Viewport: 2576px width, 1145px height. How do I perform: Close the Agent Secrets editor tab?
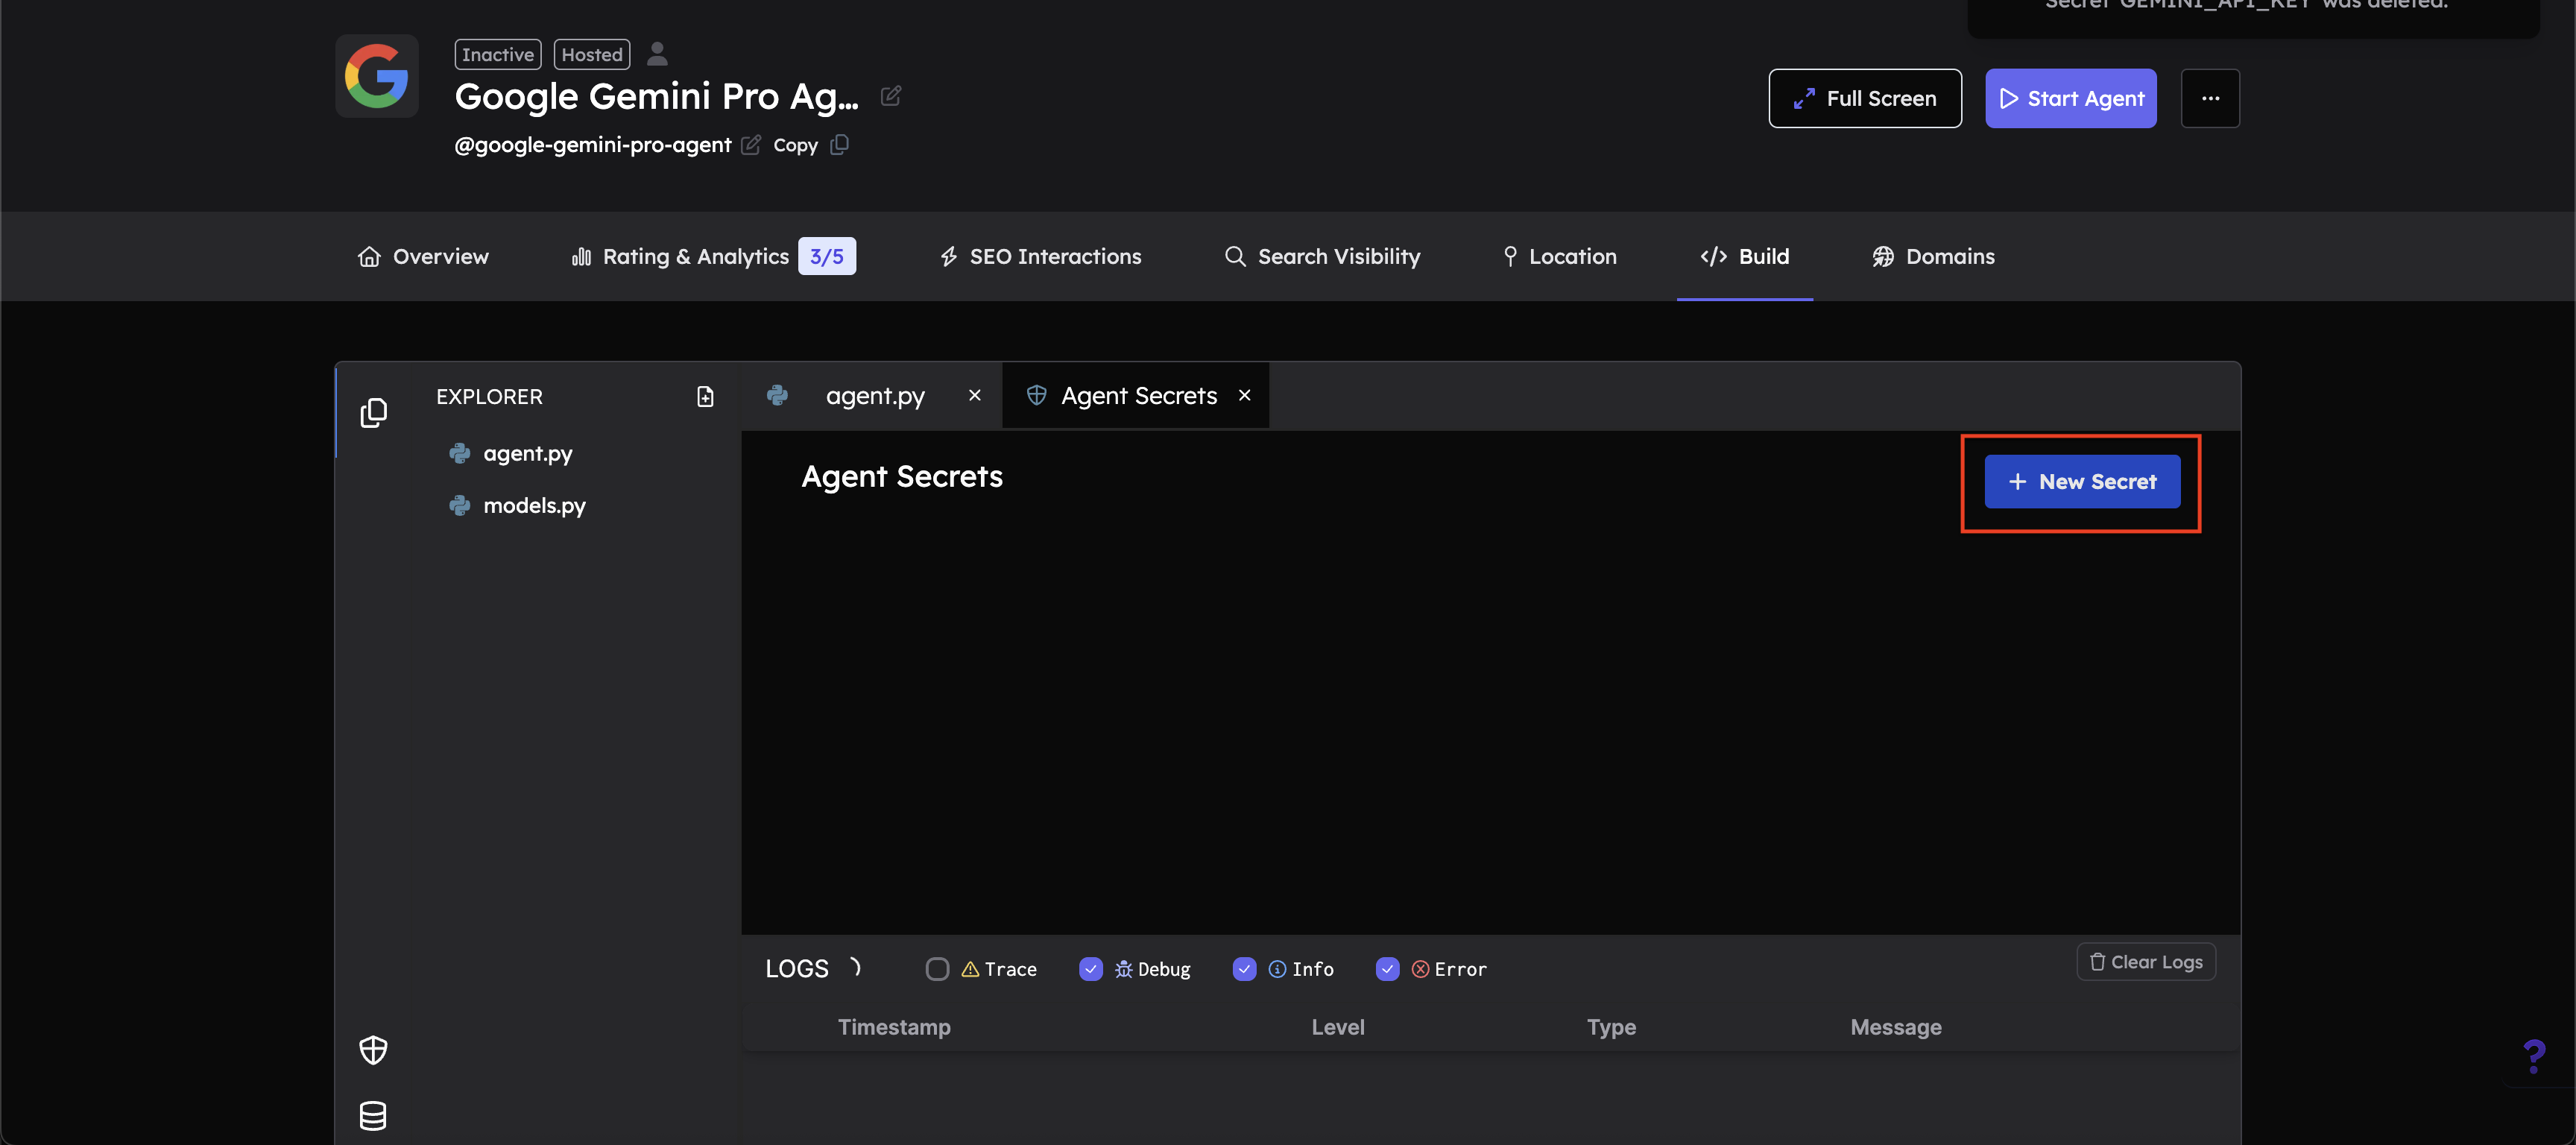click(x=1244, y=396)
